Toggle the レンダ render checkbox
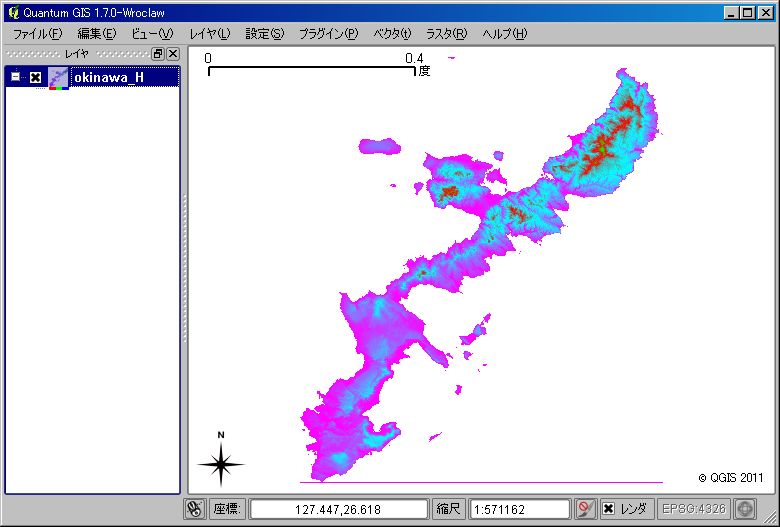 point(608,509)
